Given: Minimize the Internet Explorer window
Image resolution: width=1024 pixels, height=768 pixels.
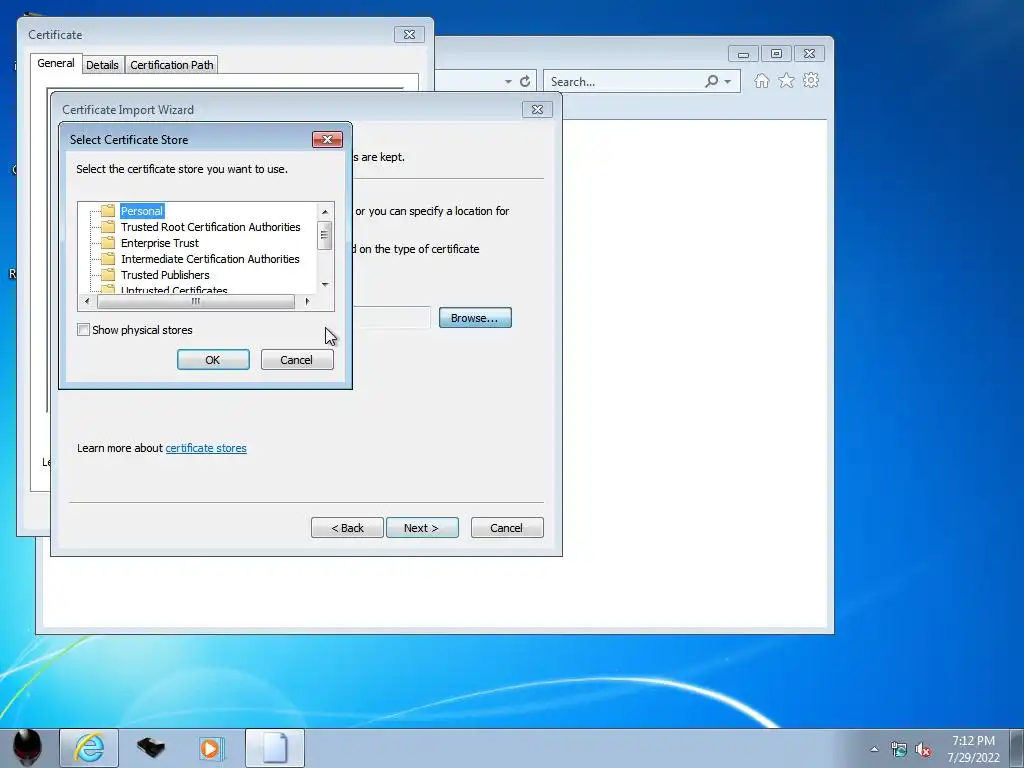Looking at the screenshot, I should (743, 54).
